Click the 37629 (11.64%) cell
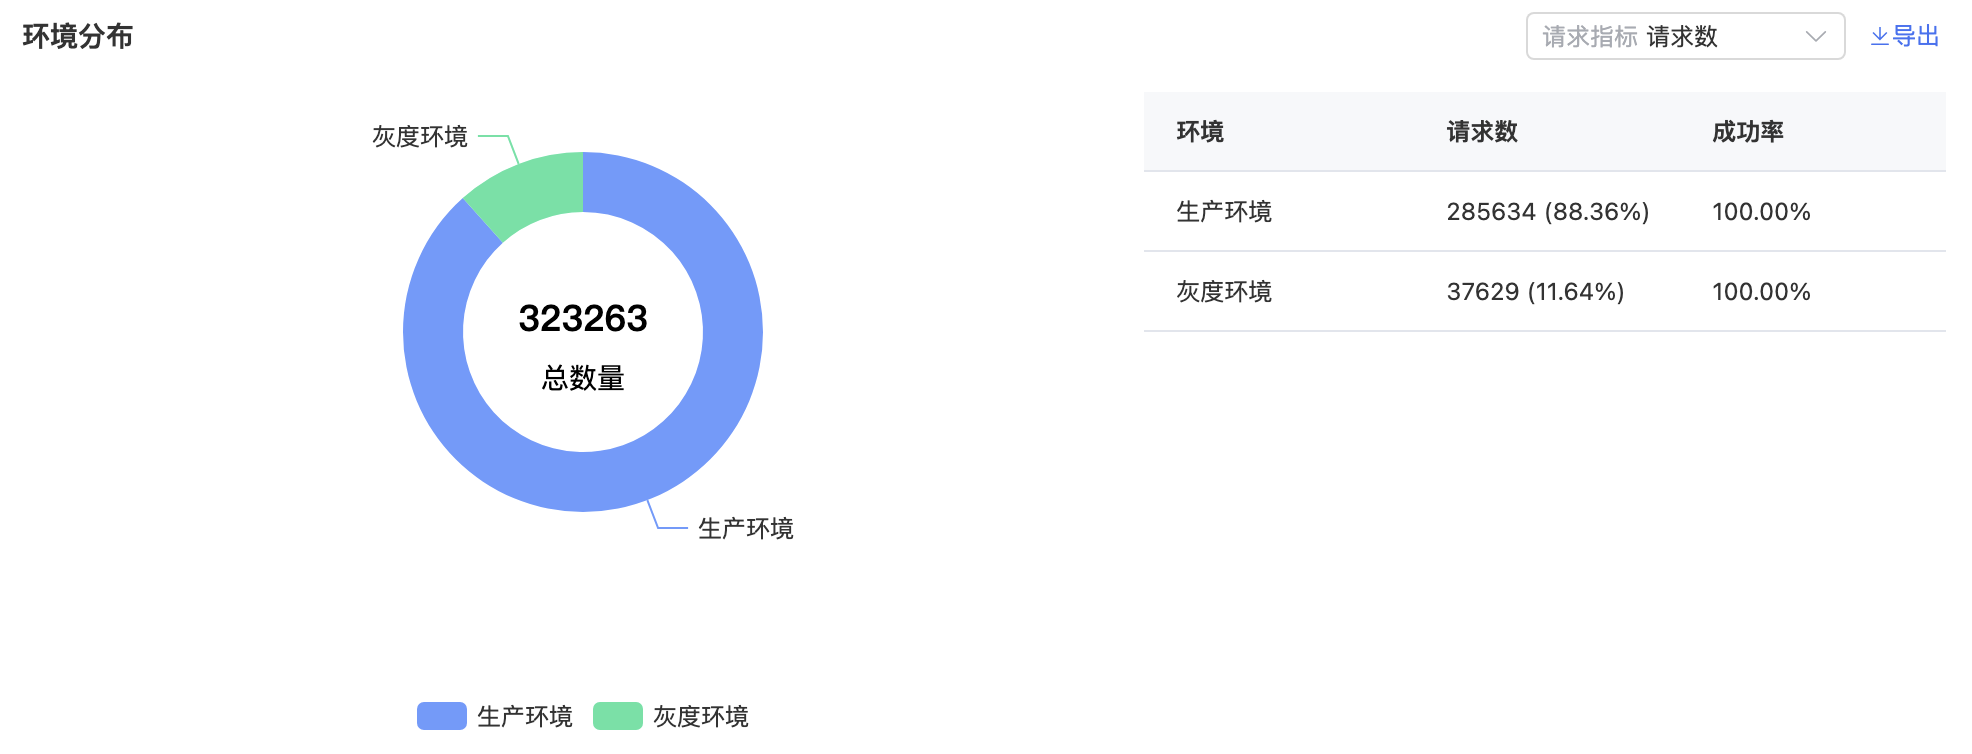The height and width of the screenshot is (754, 1972). [1535, 292]
